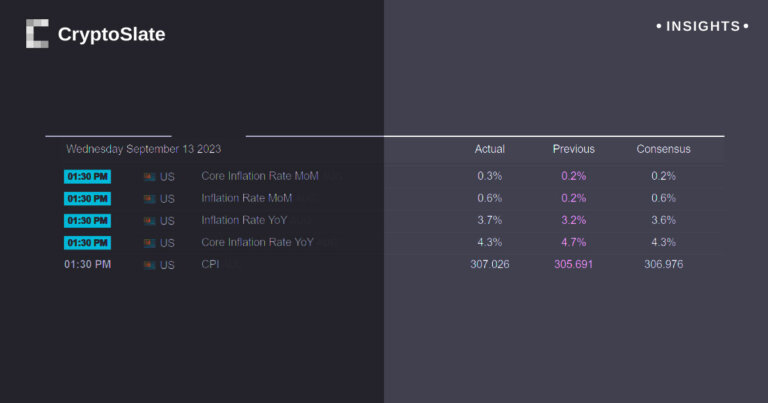Click the US flag in Core Inflation Rate YoY row

149,243
